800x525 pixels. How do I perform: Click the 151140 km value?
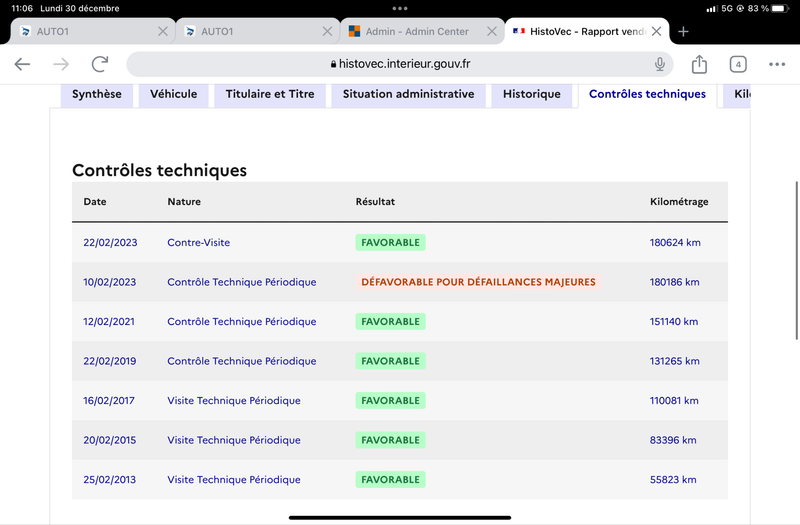tap(674, 321)
